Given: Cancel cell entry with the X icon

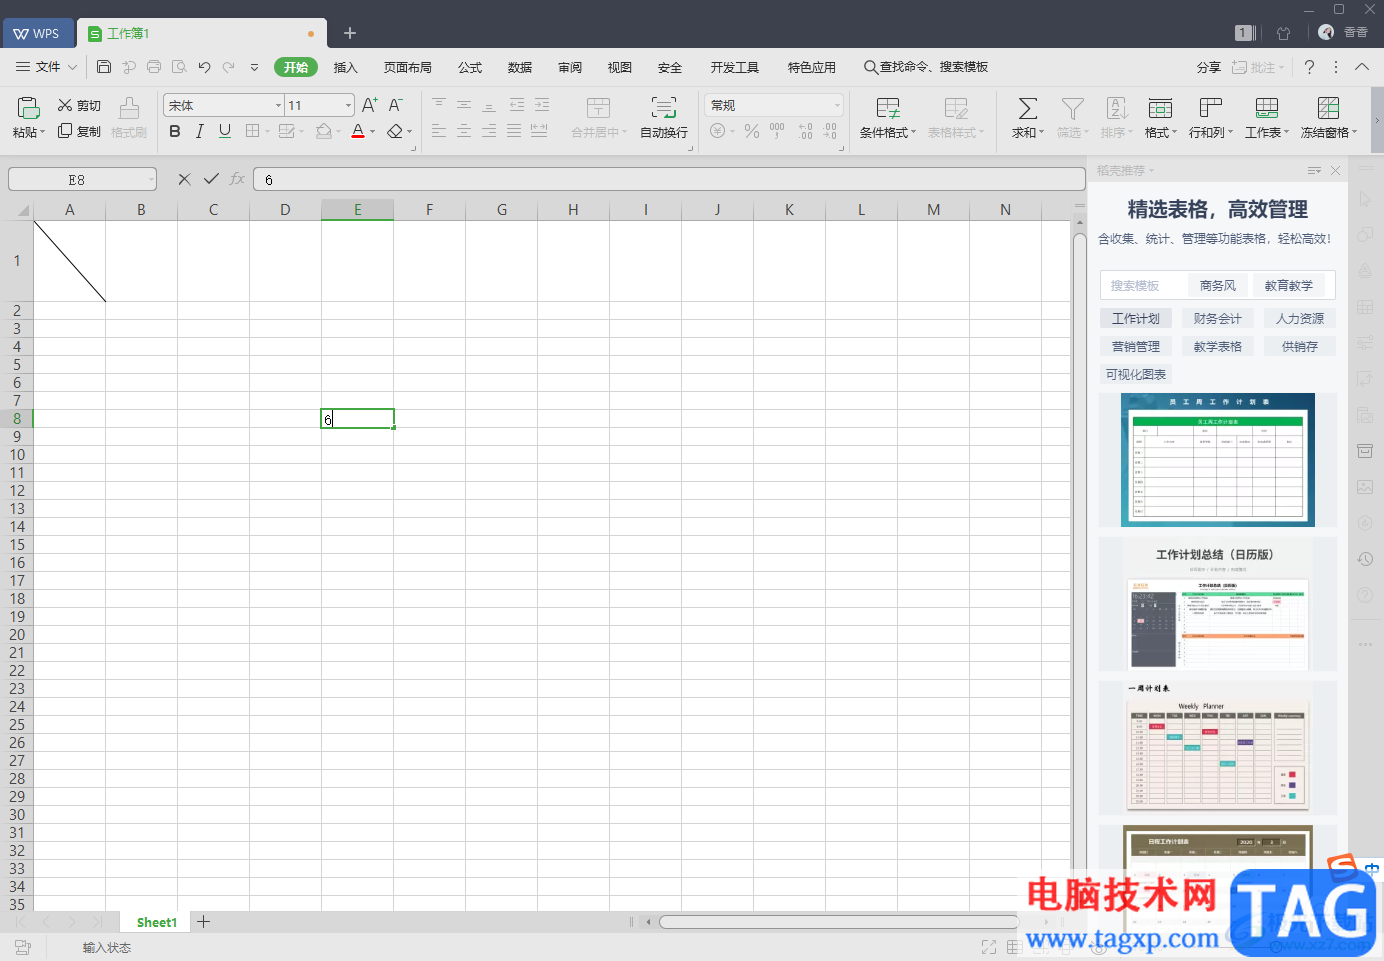Looking at the screenshot, I should click(x=184, y=179).
